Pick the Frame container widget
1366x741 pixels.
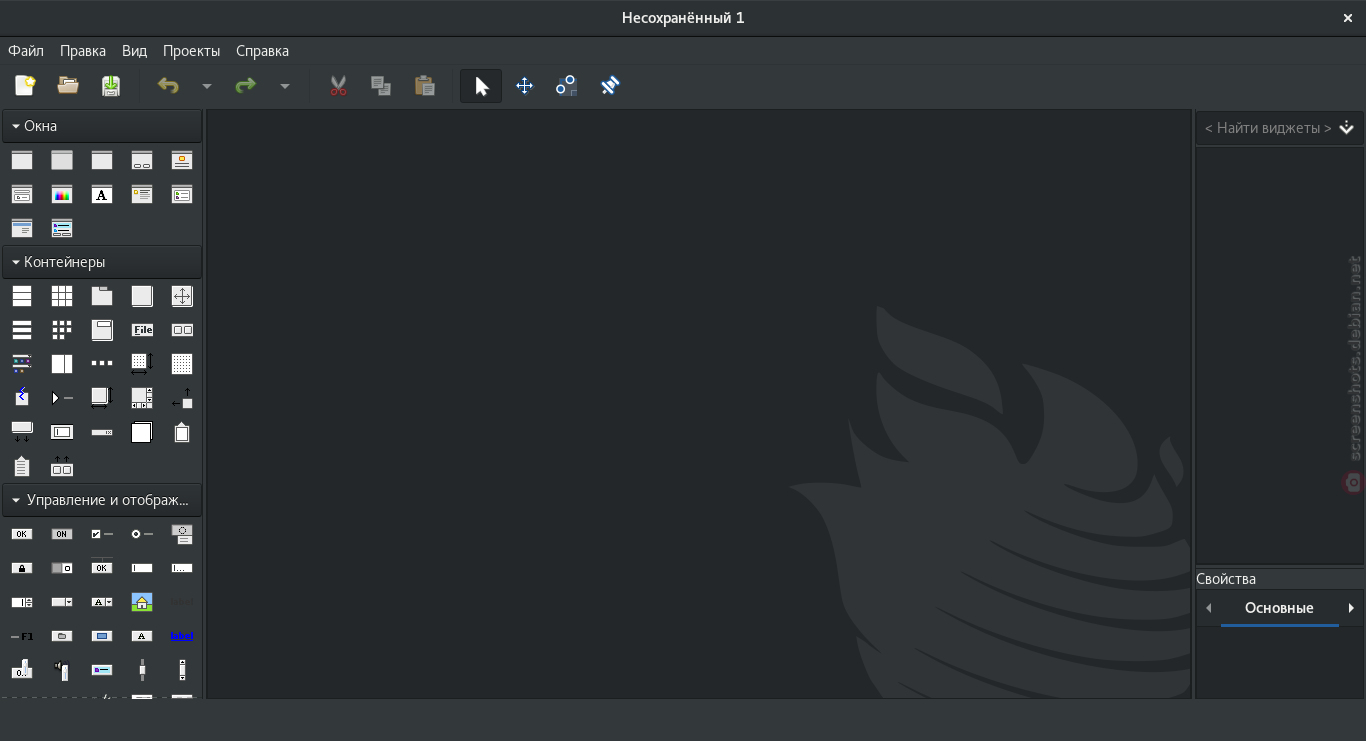coord(142,296)
